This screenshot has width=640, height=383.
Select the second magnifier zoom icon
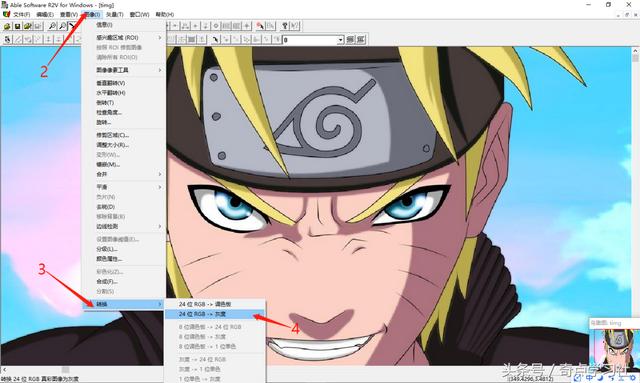click(63, 26)
